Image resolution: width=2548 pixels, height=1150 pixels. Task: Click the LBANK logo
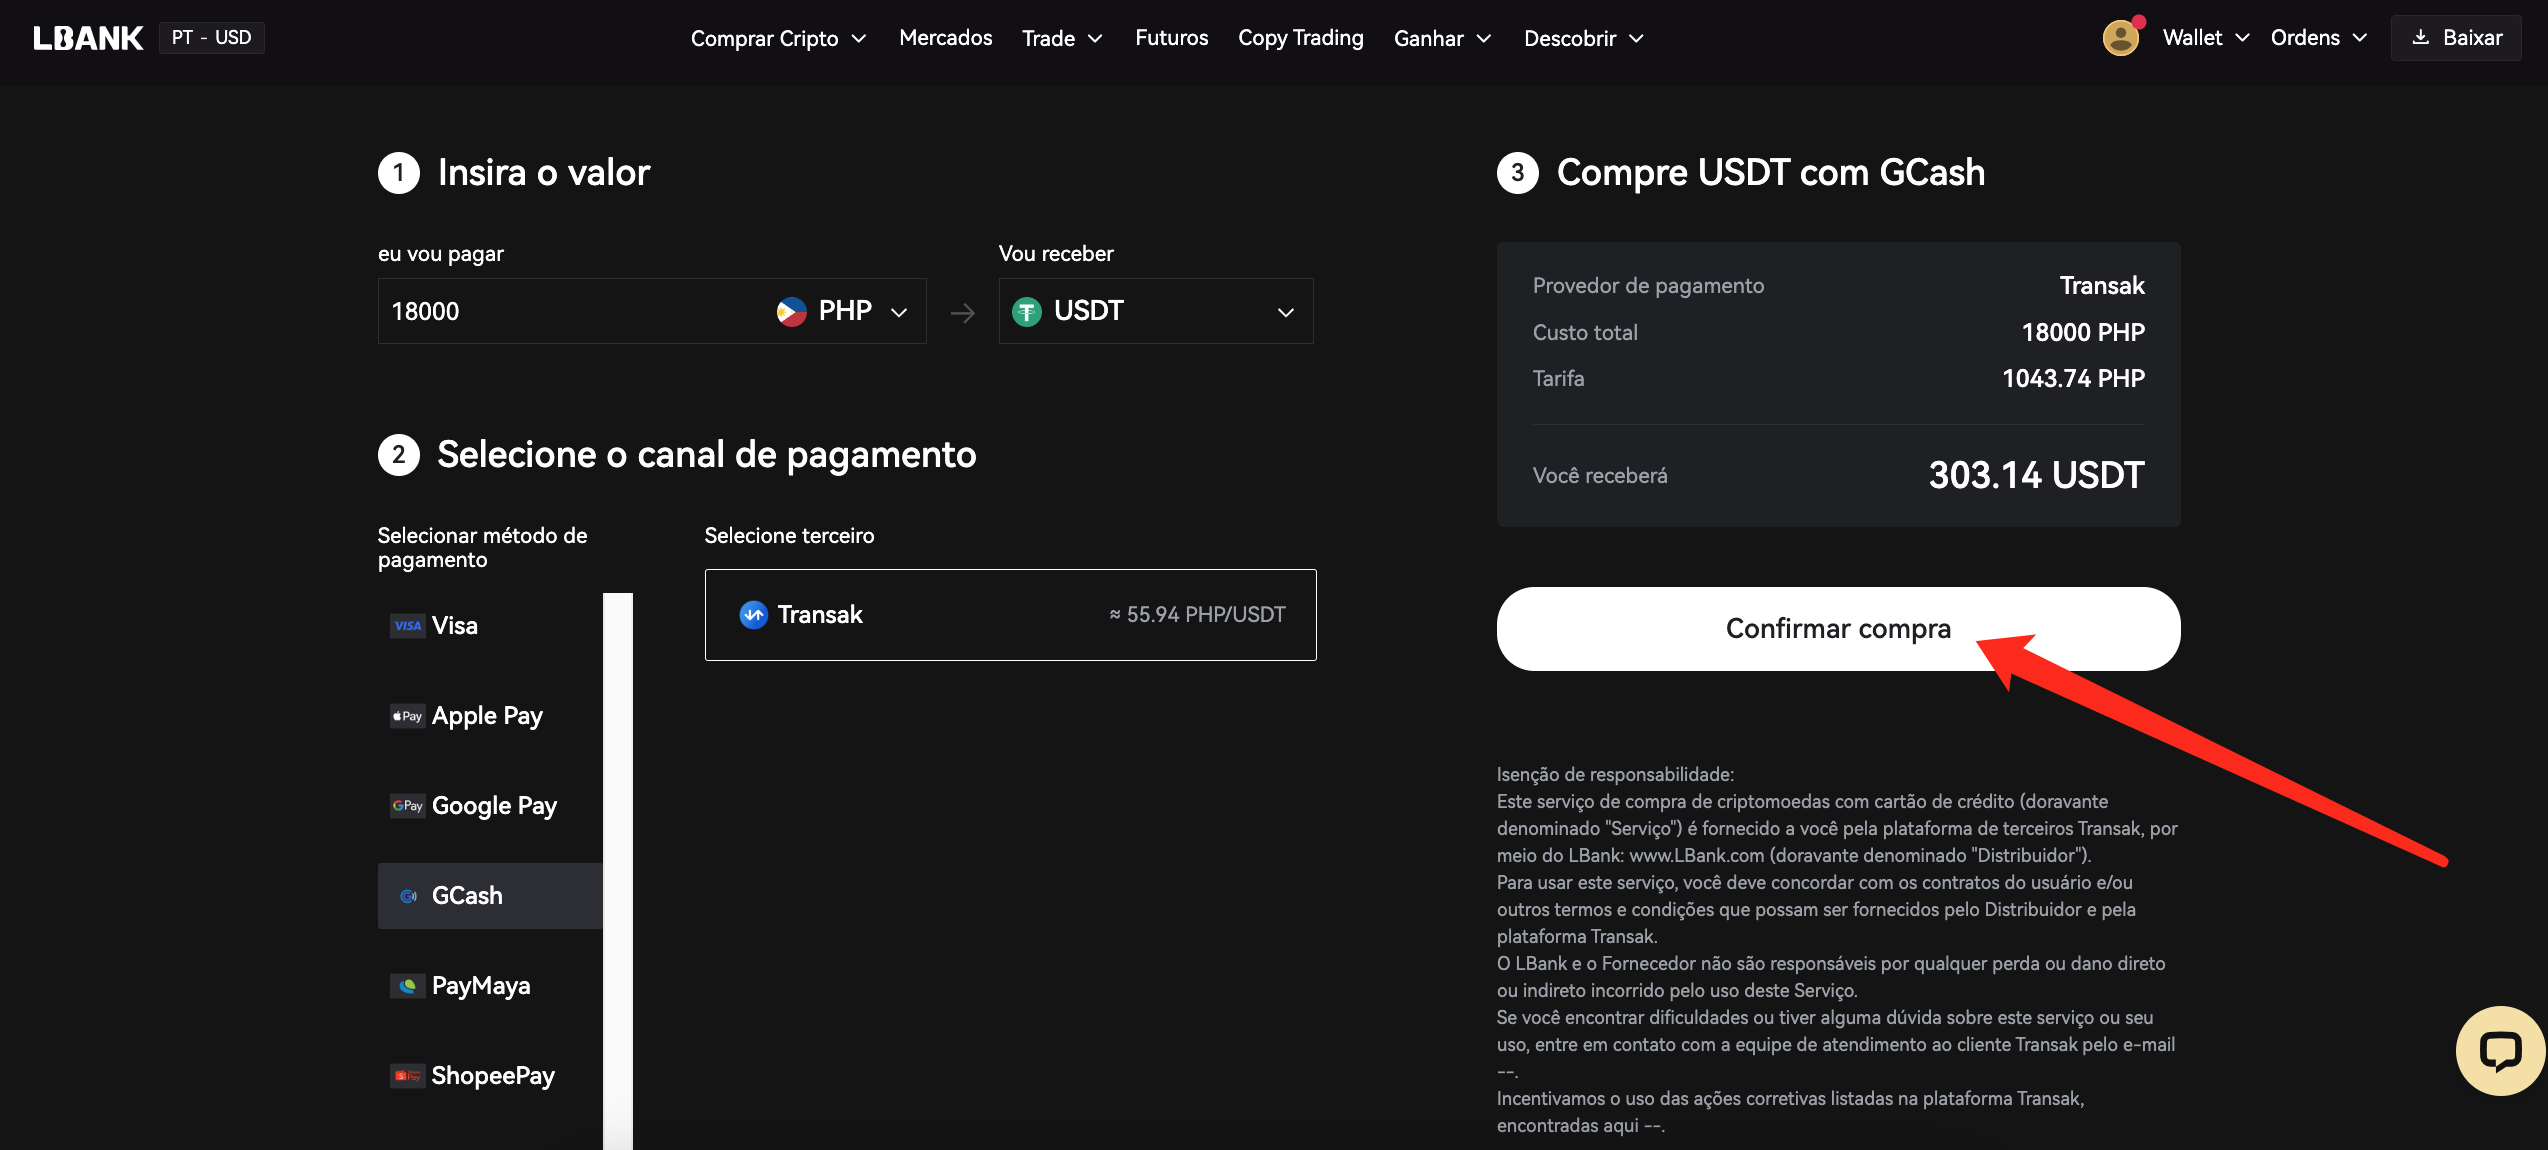[88, 38]
